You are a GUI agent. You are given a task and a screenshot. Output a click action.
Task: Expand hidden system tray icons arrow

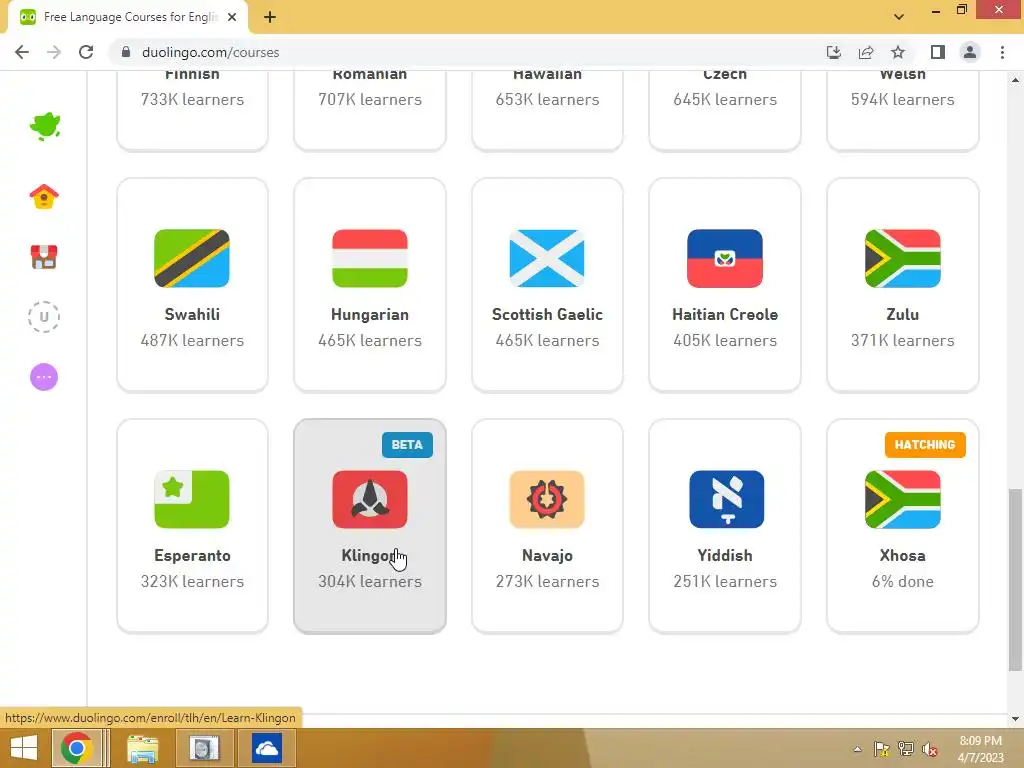pos(857,749)
